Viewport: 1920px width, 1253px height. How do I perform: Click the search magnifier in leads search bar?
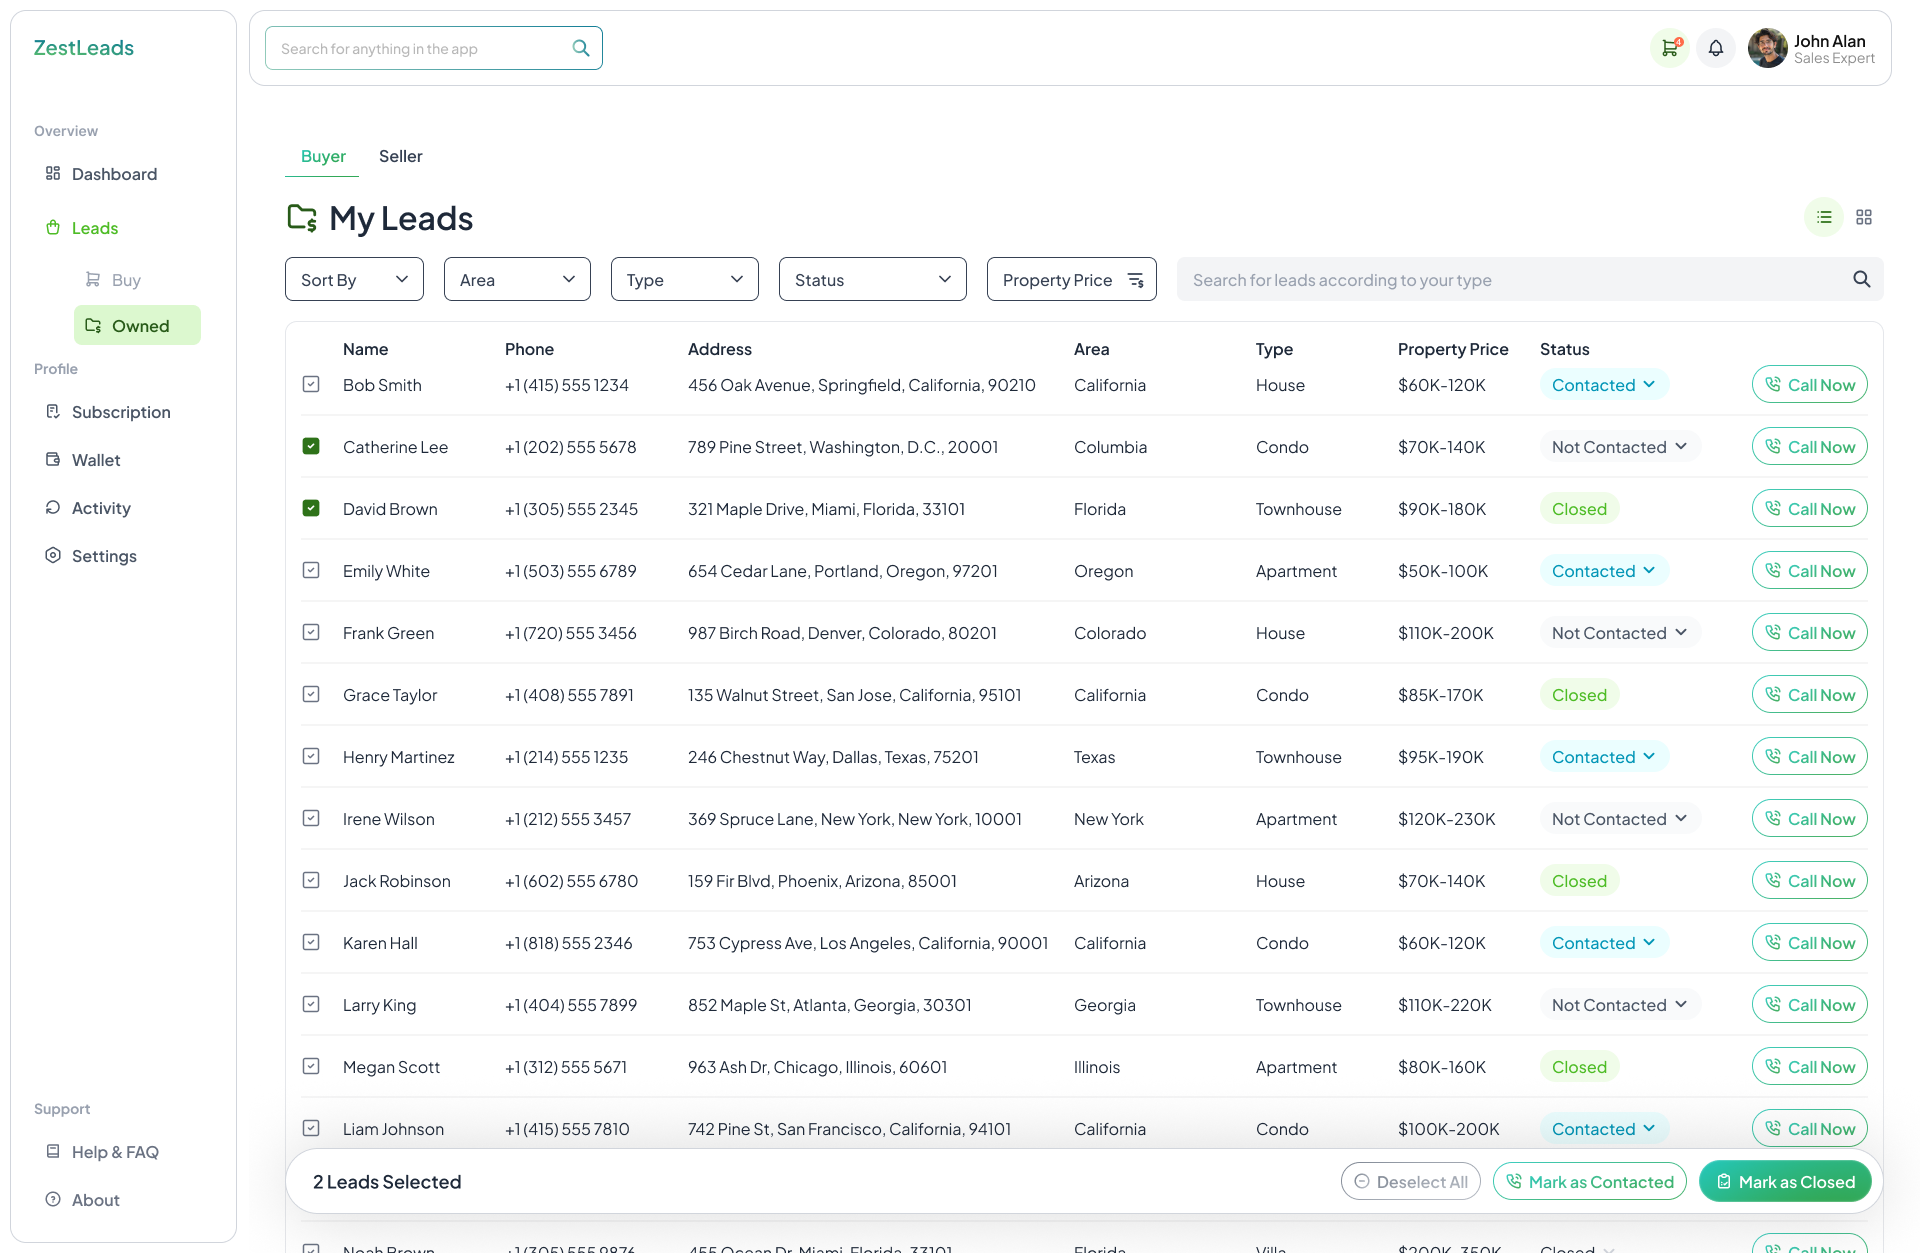[1861, 279]
